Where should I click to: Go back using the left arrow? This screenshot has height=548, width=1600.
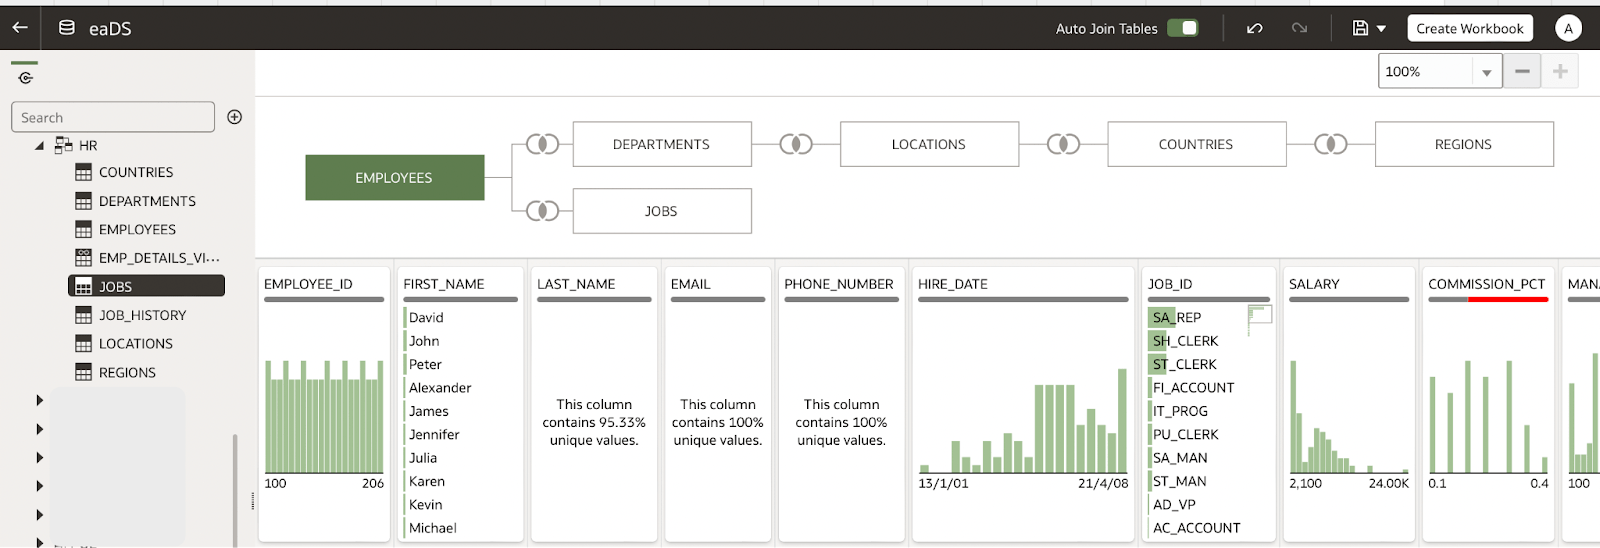point(20,28)
